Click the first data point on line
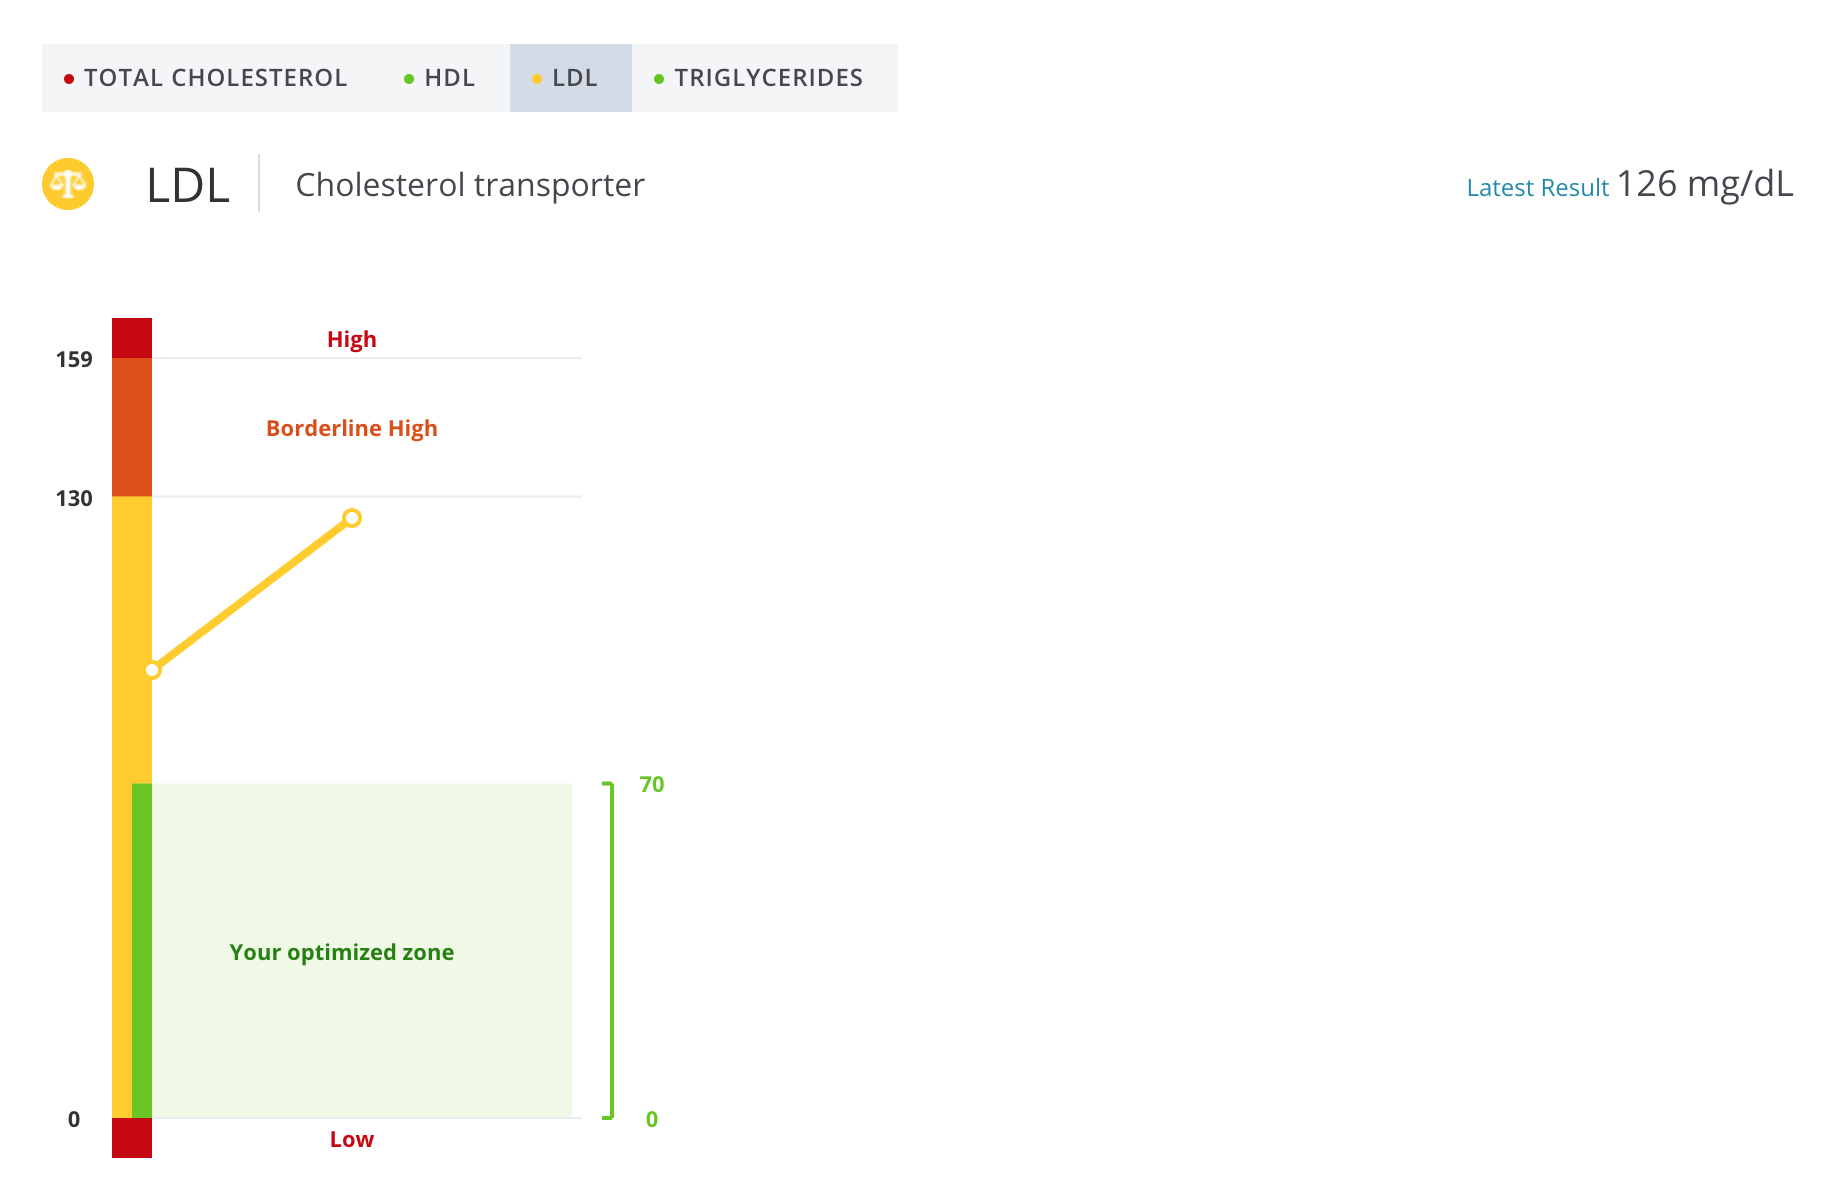 [153, 670]
